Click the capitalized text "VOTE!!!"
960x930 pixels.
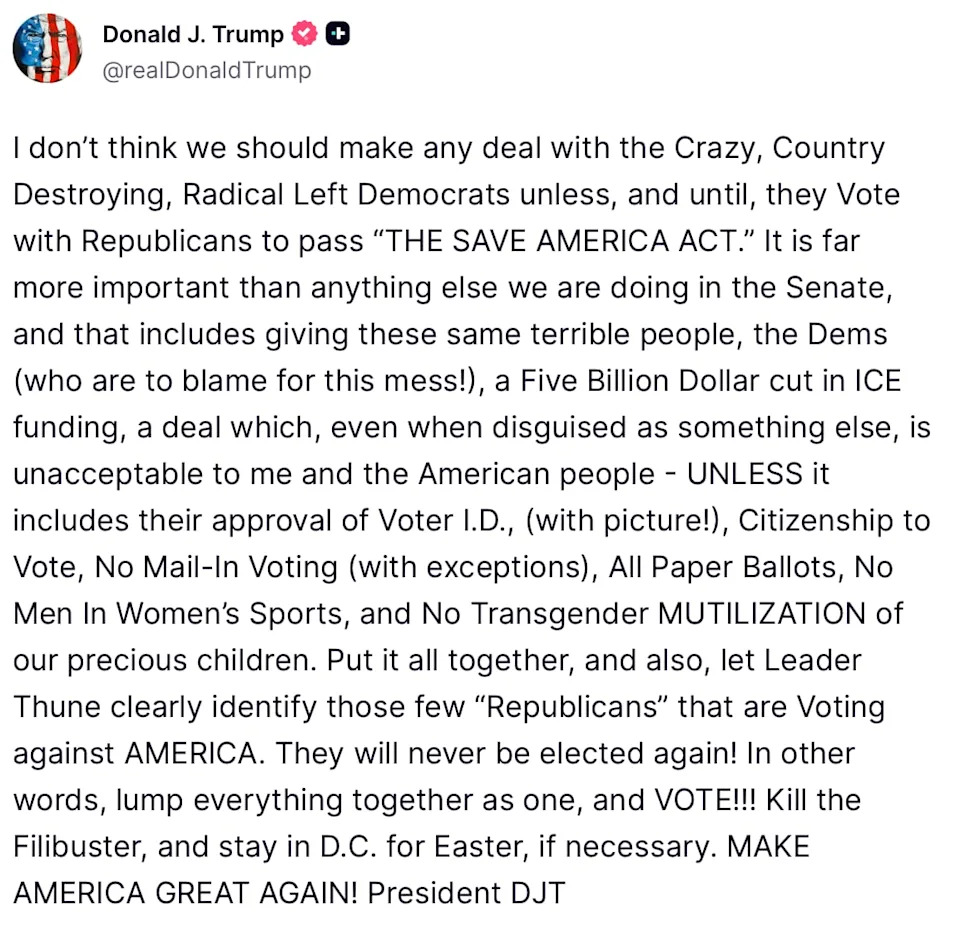click(710, 798)
